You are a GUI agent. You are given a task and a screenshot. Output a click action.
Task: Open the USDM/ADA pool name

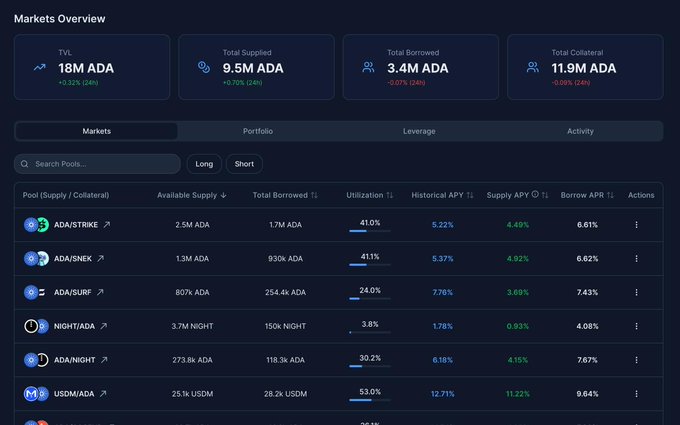(74, 394)
